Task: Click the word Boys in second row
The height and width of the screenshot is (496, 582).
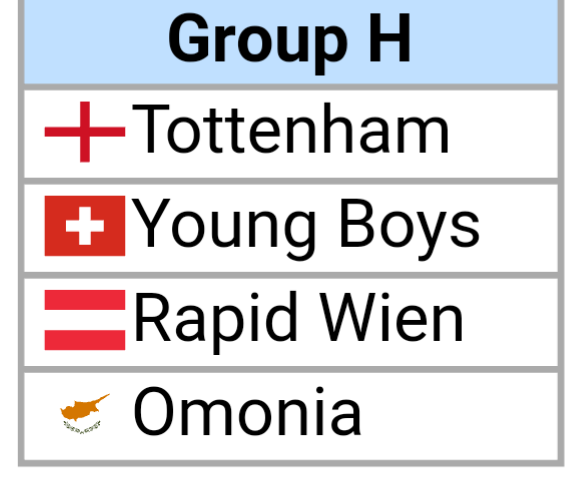Action: pos(410,227)
